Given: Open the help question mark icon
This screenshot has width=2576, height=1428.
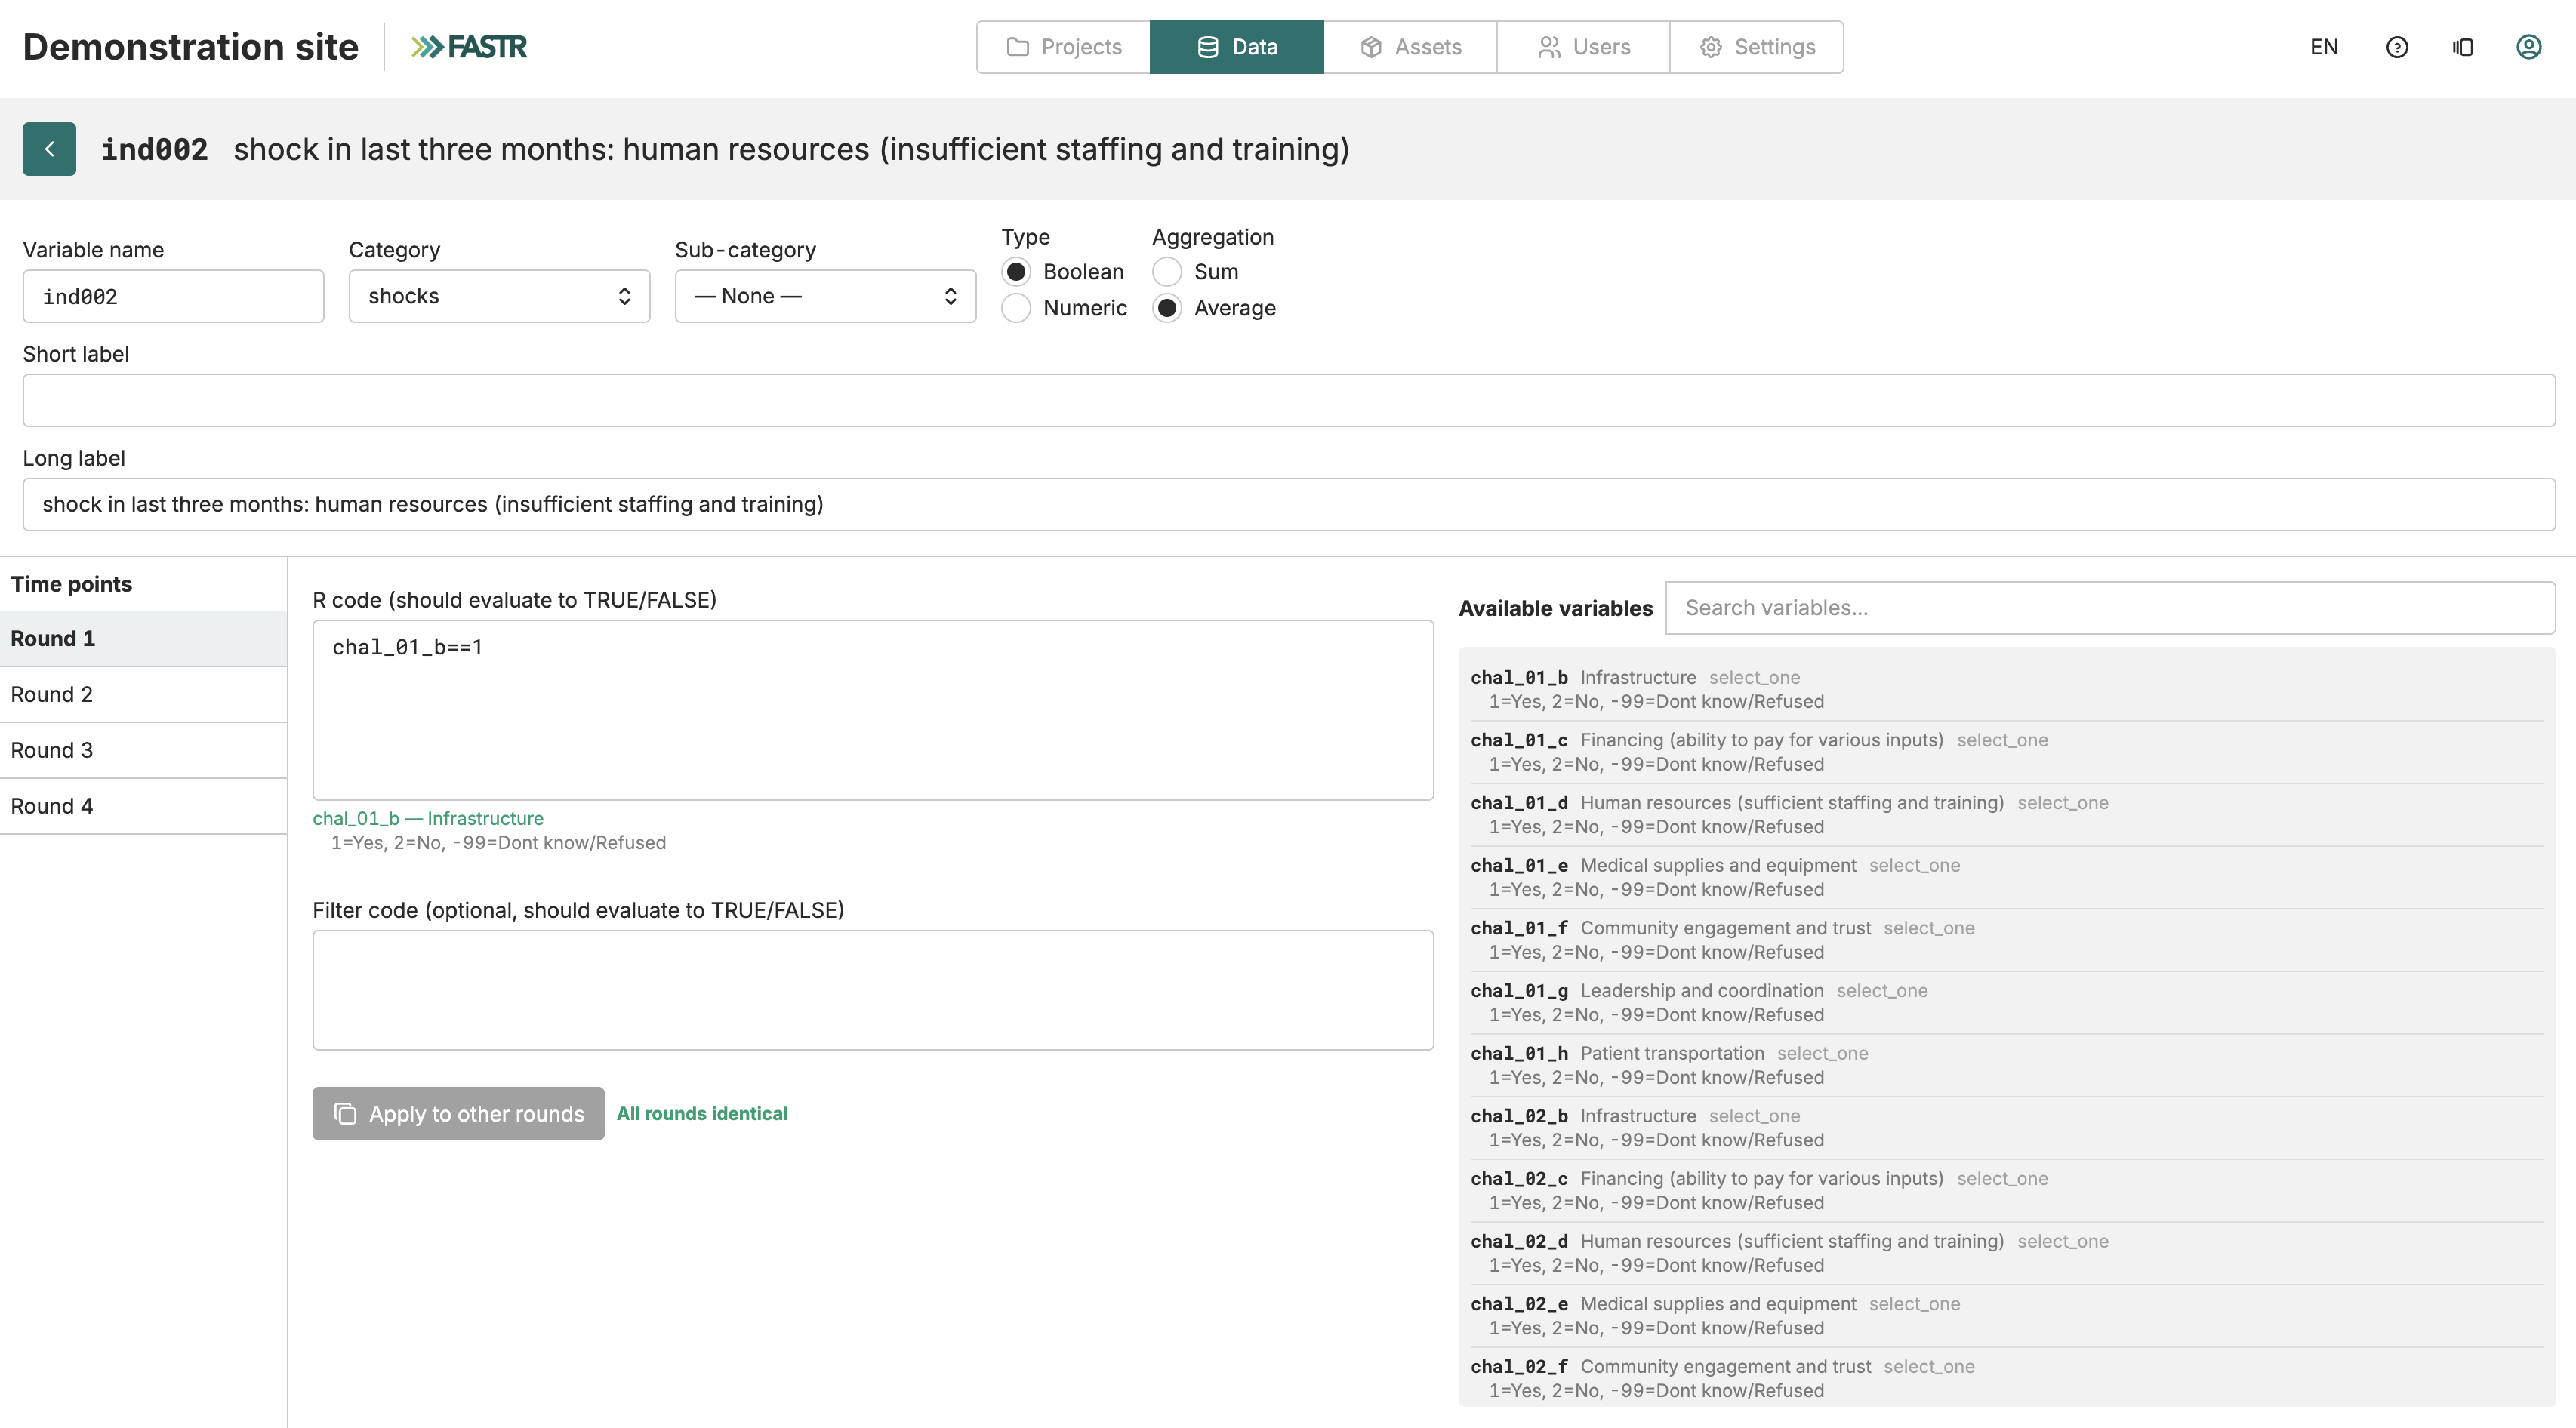Looking at the screenshot, I should point(2397,47).
